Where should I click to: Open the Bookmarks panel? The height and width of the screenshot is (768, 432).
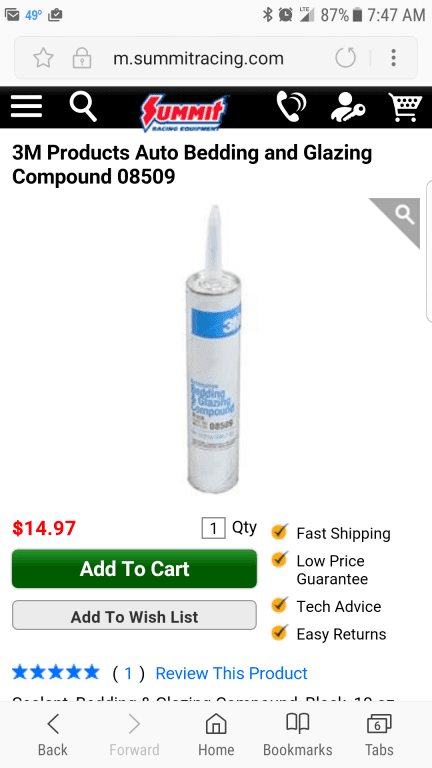(x=297, y=734)
